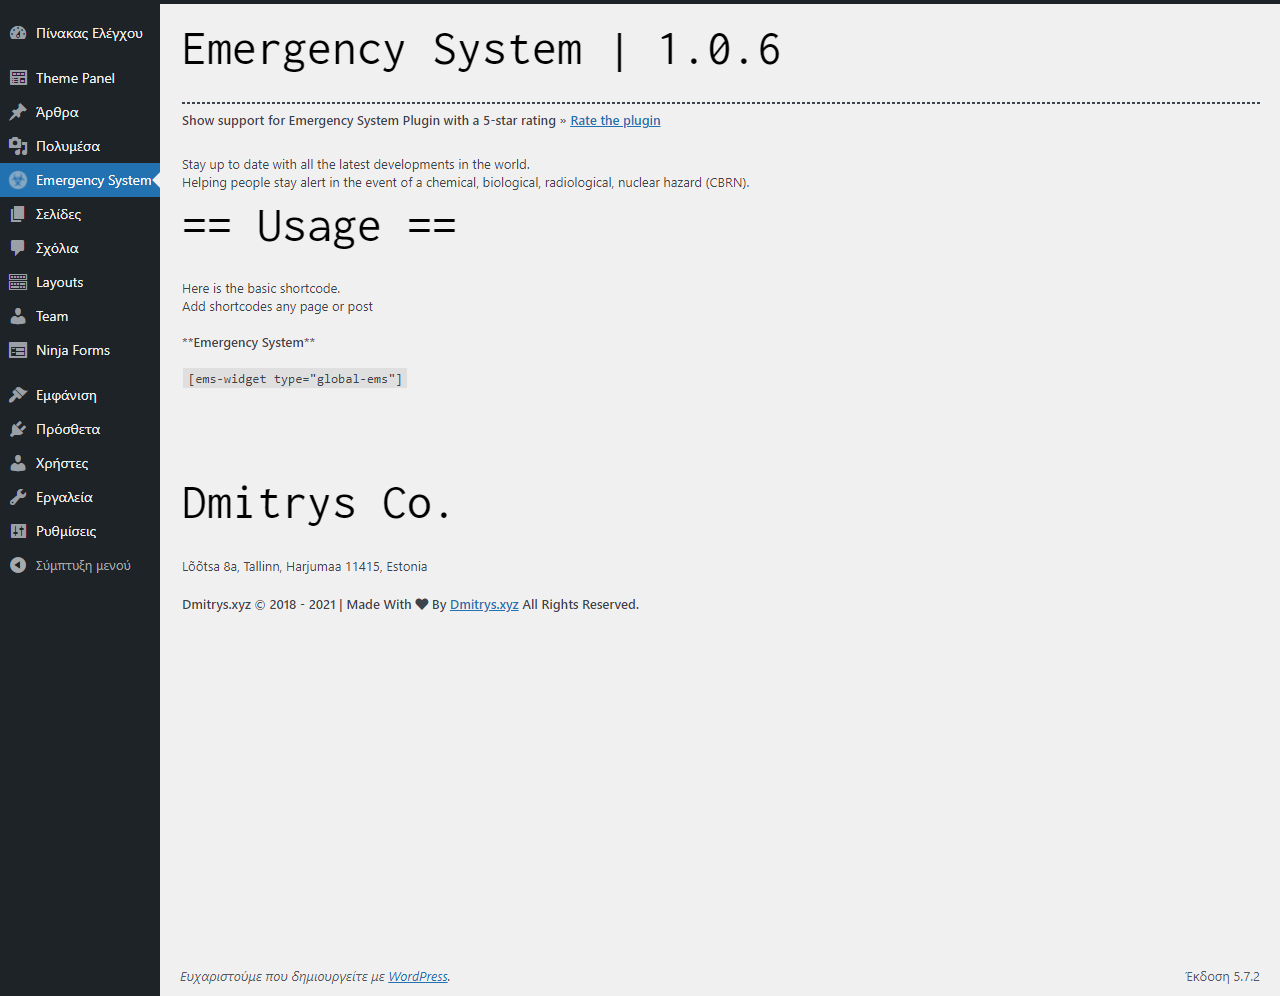Click the plug icon next to Πρόσθετα

18,429
